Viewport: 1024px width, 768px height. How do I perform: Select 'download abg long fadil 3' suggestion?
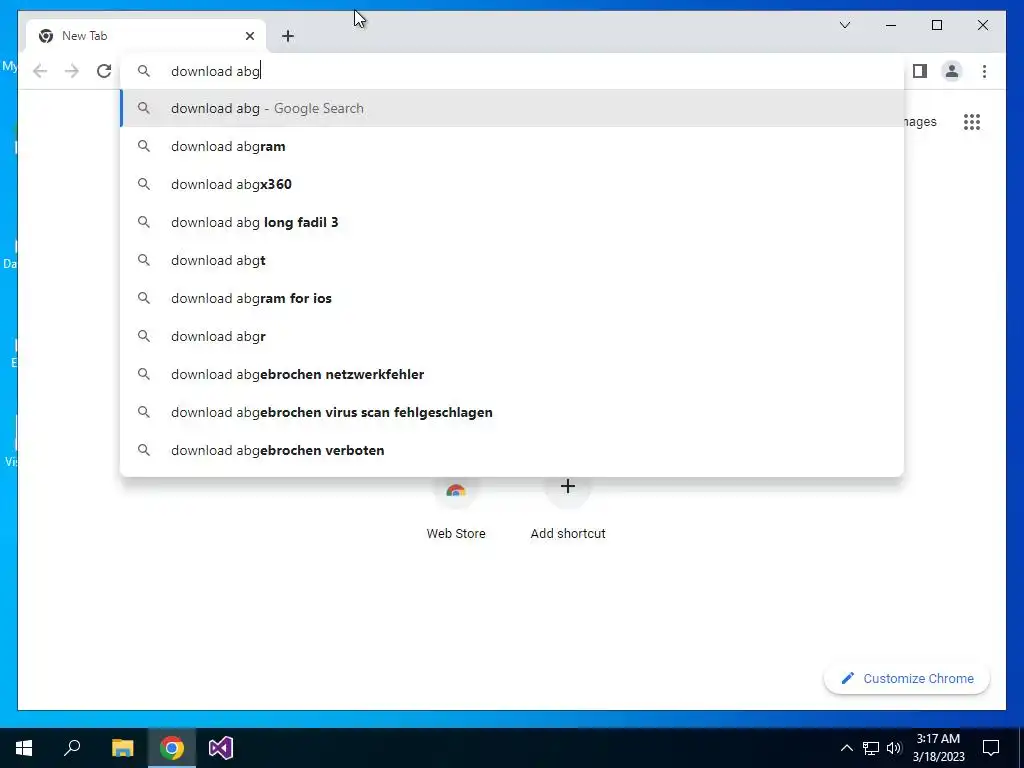click(x=513, y=222)
